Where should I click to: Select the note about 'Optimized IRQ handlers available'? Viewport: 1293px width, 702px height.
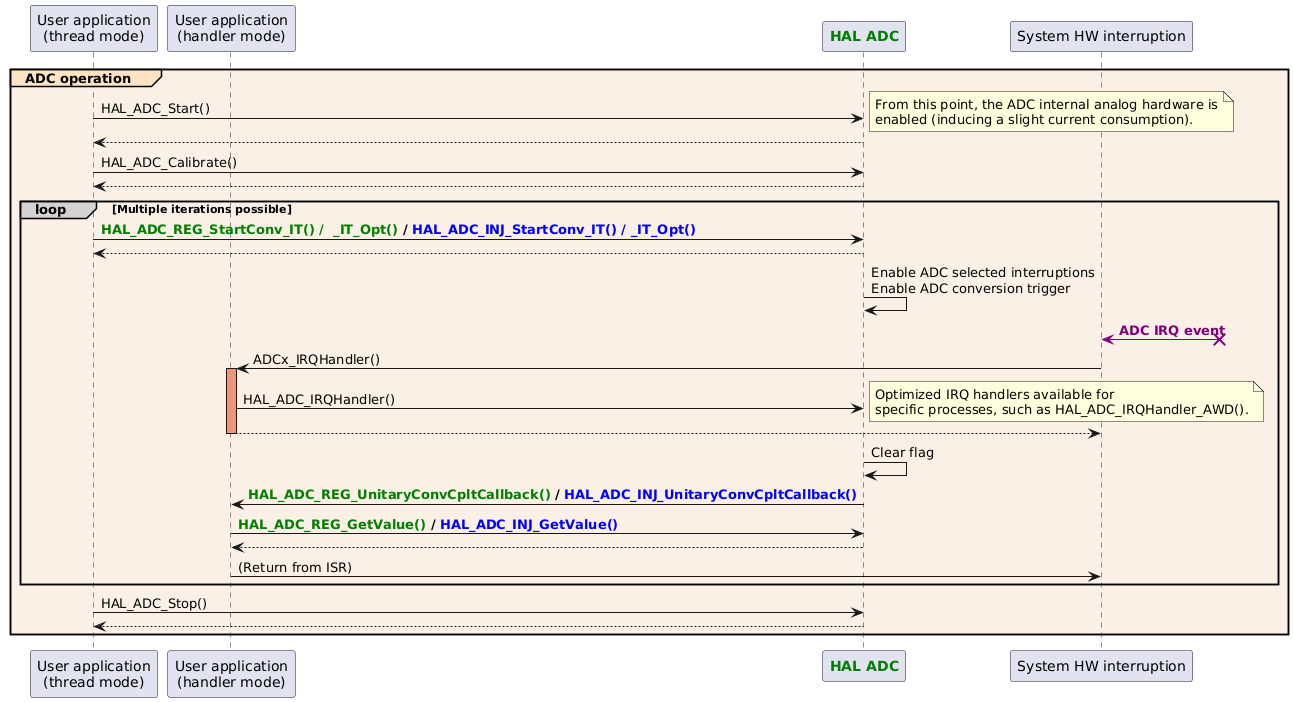click(x=1066, y=401)
